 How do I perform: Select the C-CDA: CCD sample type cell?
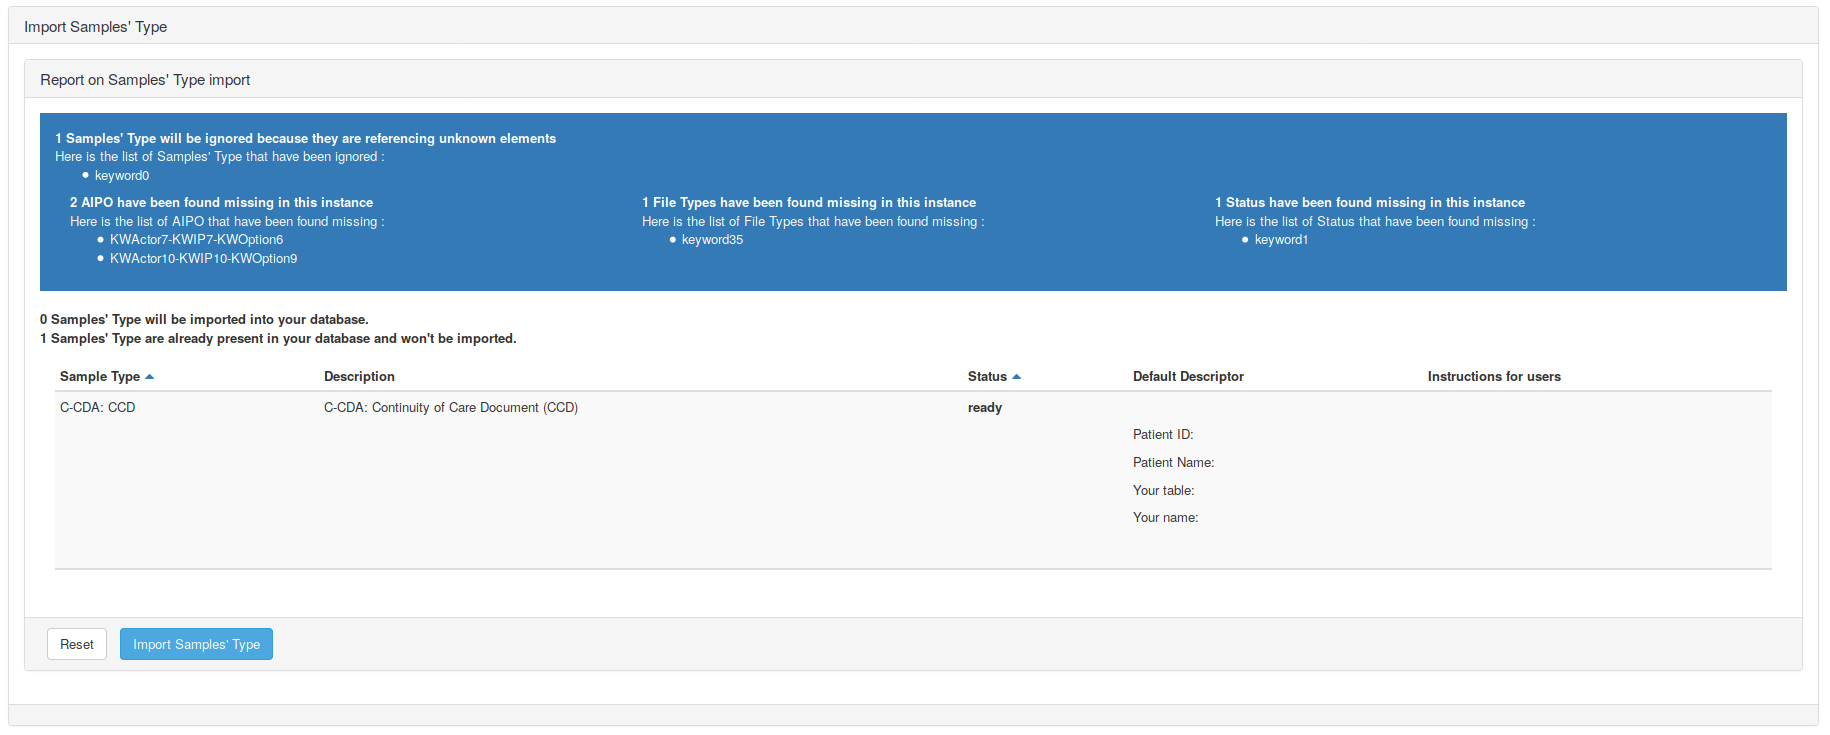[97, 408]
